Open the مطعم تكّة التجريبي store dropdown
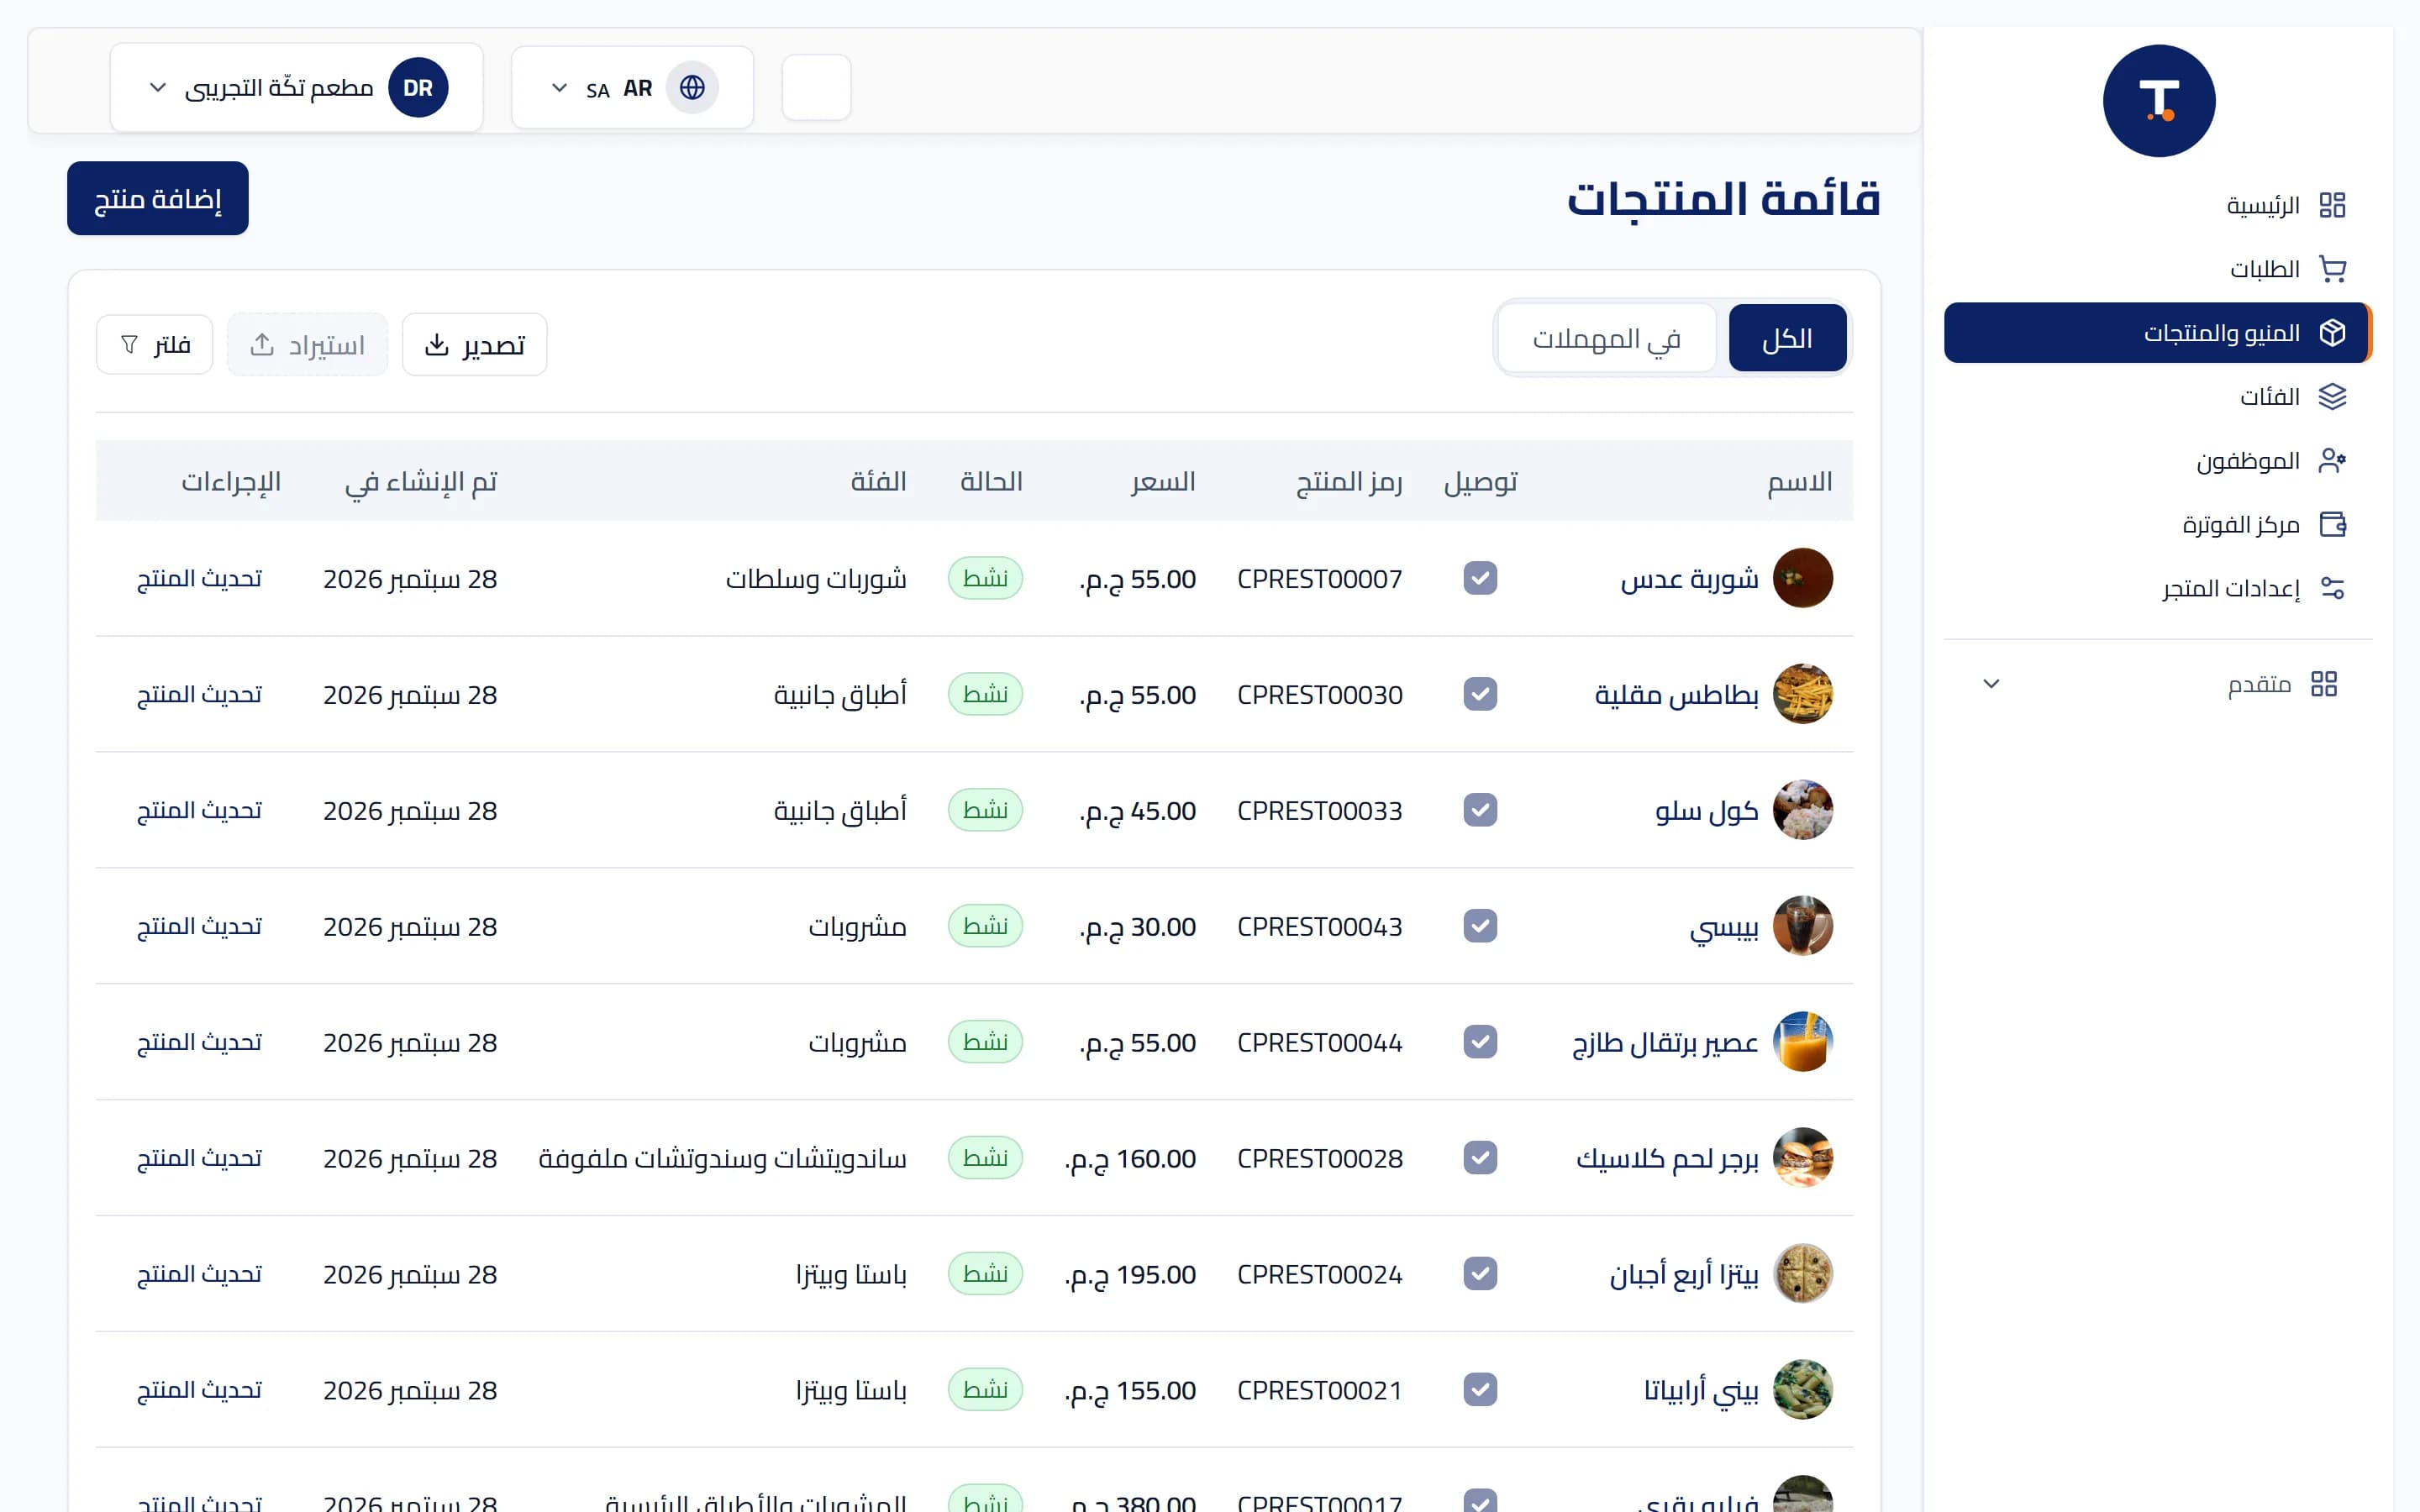This screenshot has width=2420, height=1512. coord(296,88)
